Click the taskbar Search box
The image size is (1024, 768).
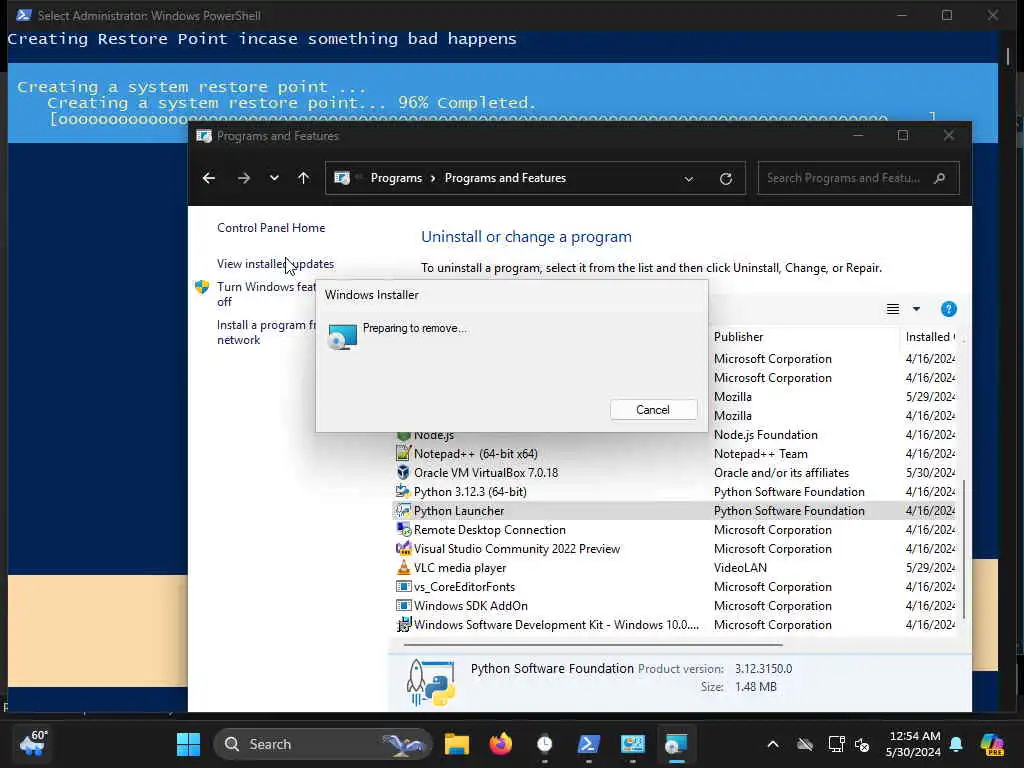323,744
